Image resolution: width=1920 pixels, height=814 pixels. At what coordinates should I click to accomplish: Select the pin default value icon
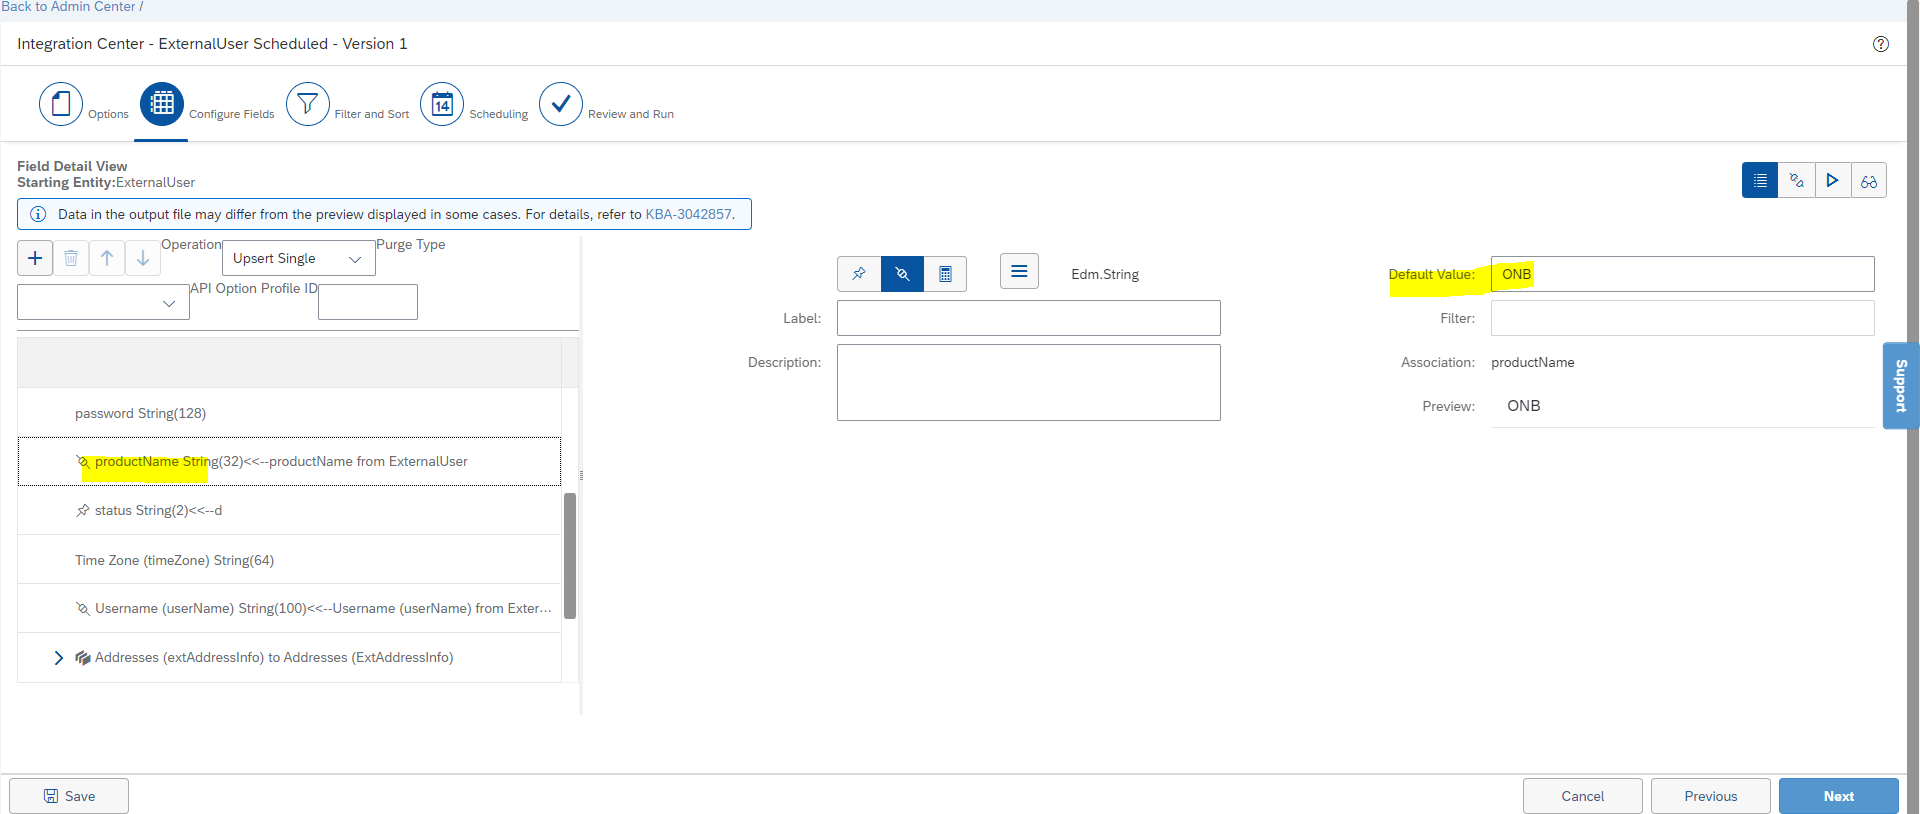click(859, 273)
